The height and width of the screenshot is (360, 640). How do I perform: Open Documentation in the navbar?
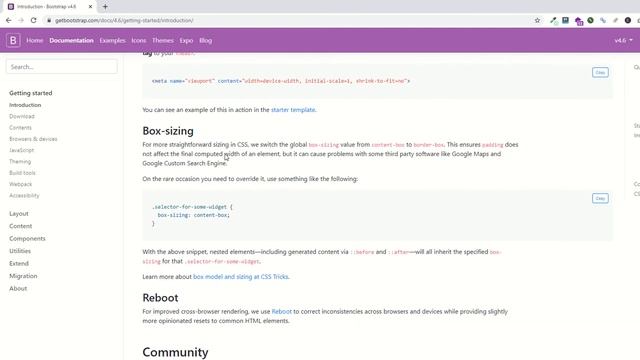coord(71,40)
